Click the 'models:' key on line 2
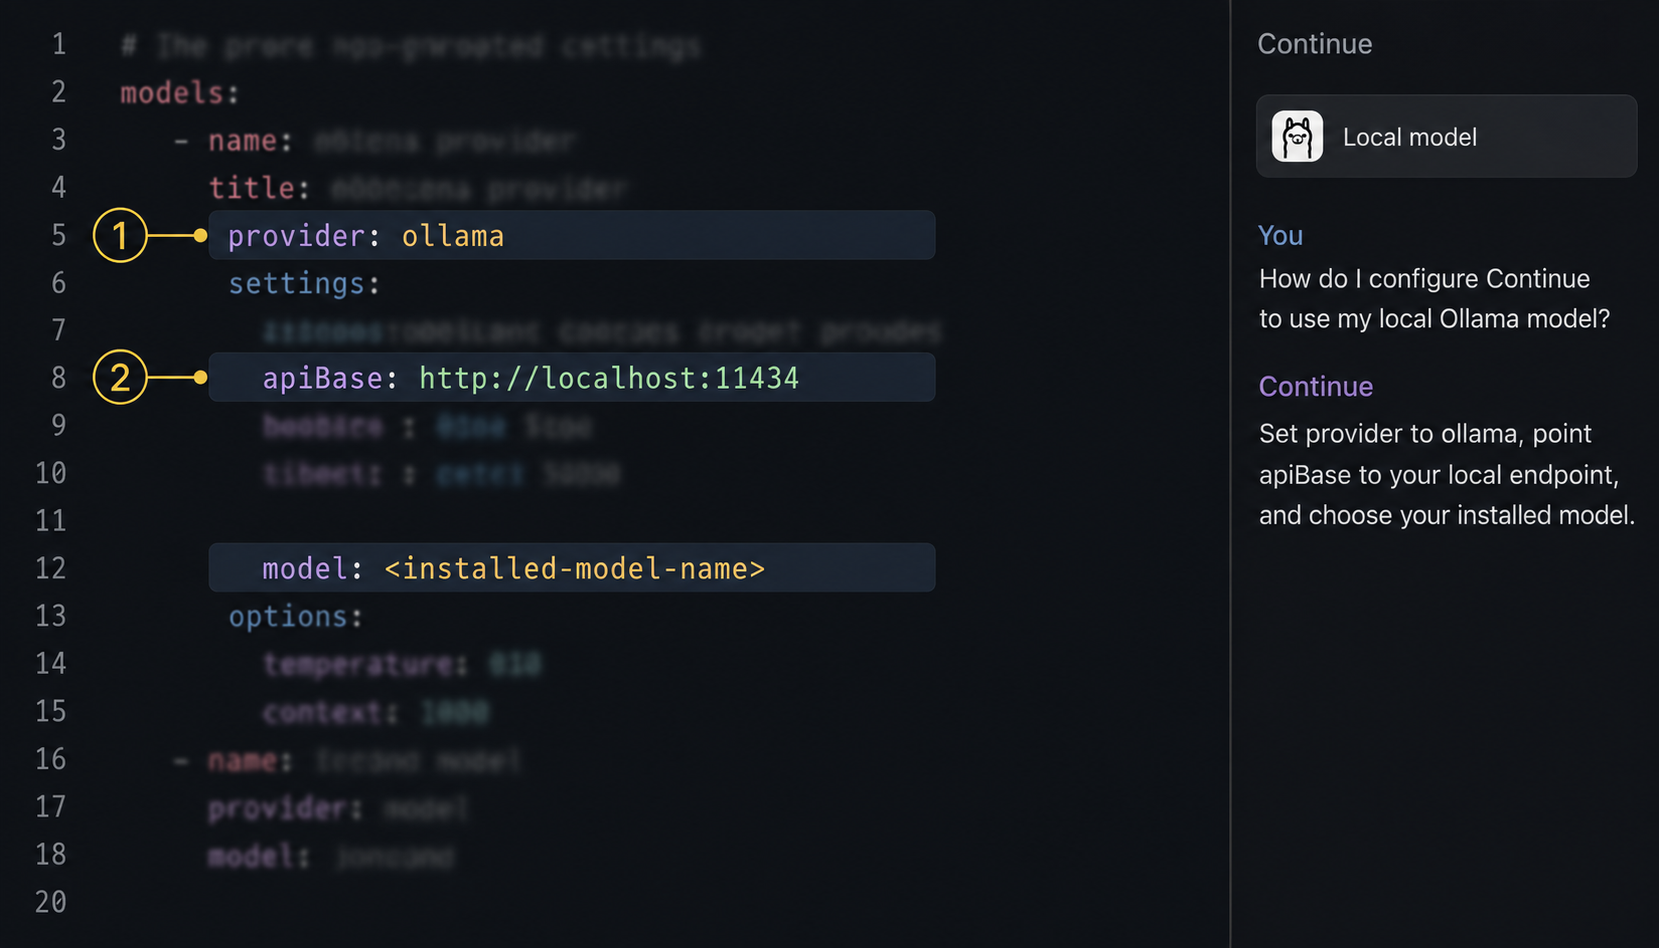The image size is (1659, 948). 180,93
